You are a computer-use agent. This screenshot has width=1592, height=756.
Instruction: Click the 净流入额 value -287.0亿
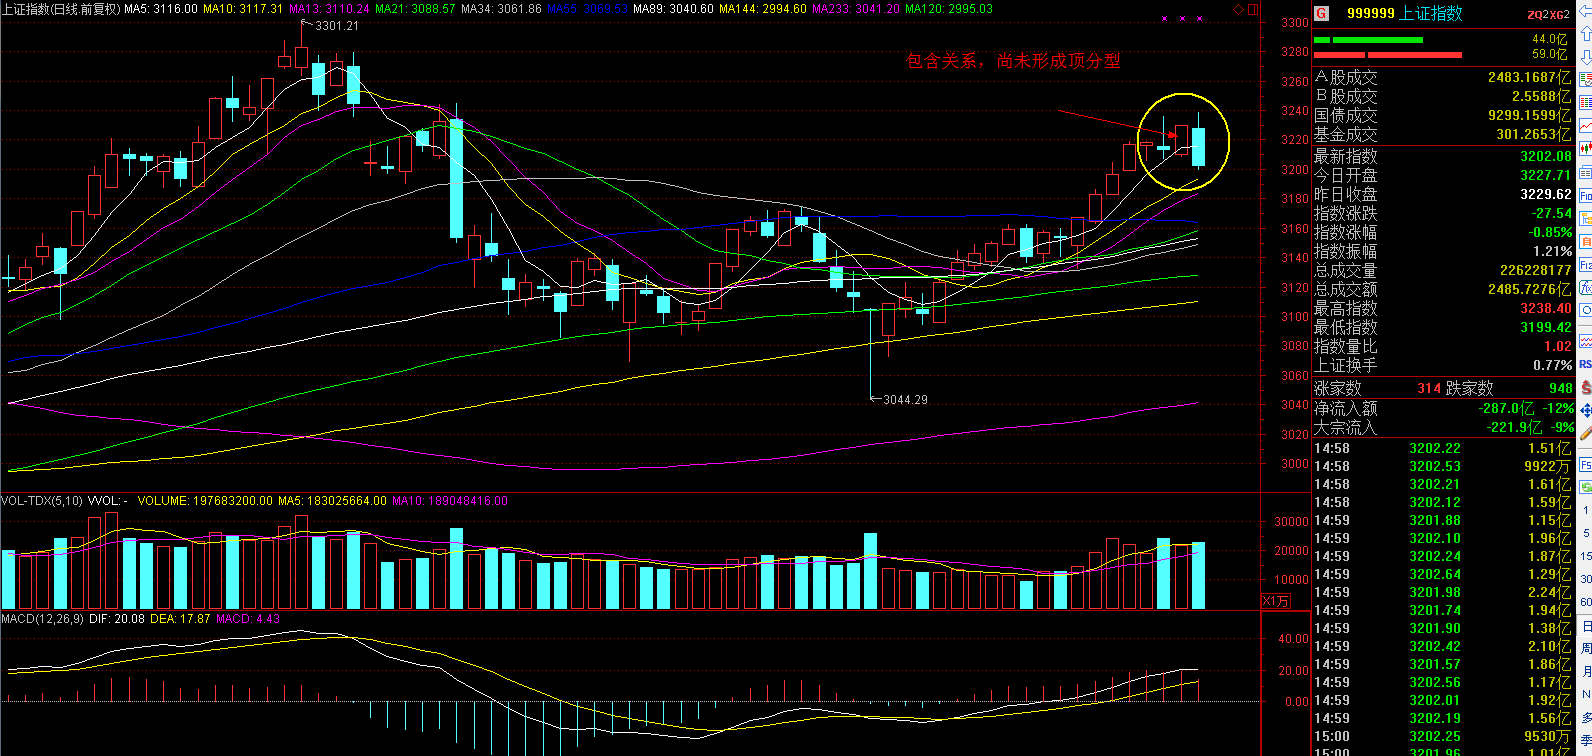point(1507,408)
